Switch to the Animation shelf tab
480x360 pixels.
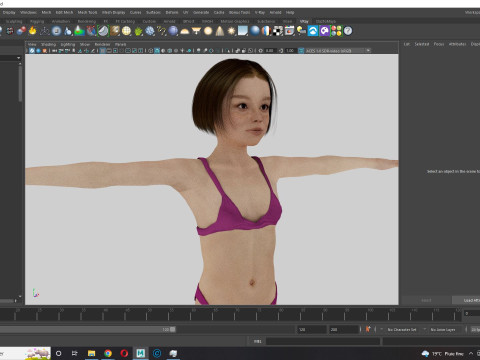click(x=61, y=21)
